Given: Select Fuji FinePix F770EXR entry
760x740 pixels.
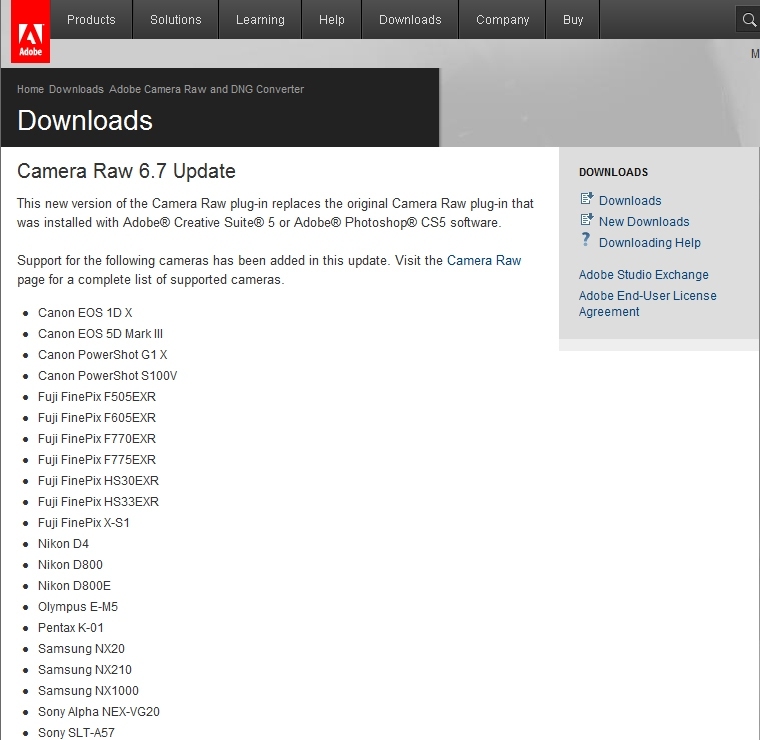Looking at the screenshot, I should [97, 439].
